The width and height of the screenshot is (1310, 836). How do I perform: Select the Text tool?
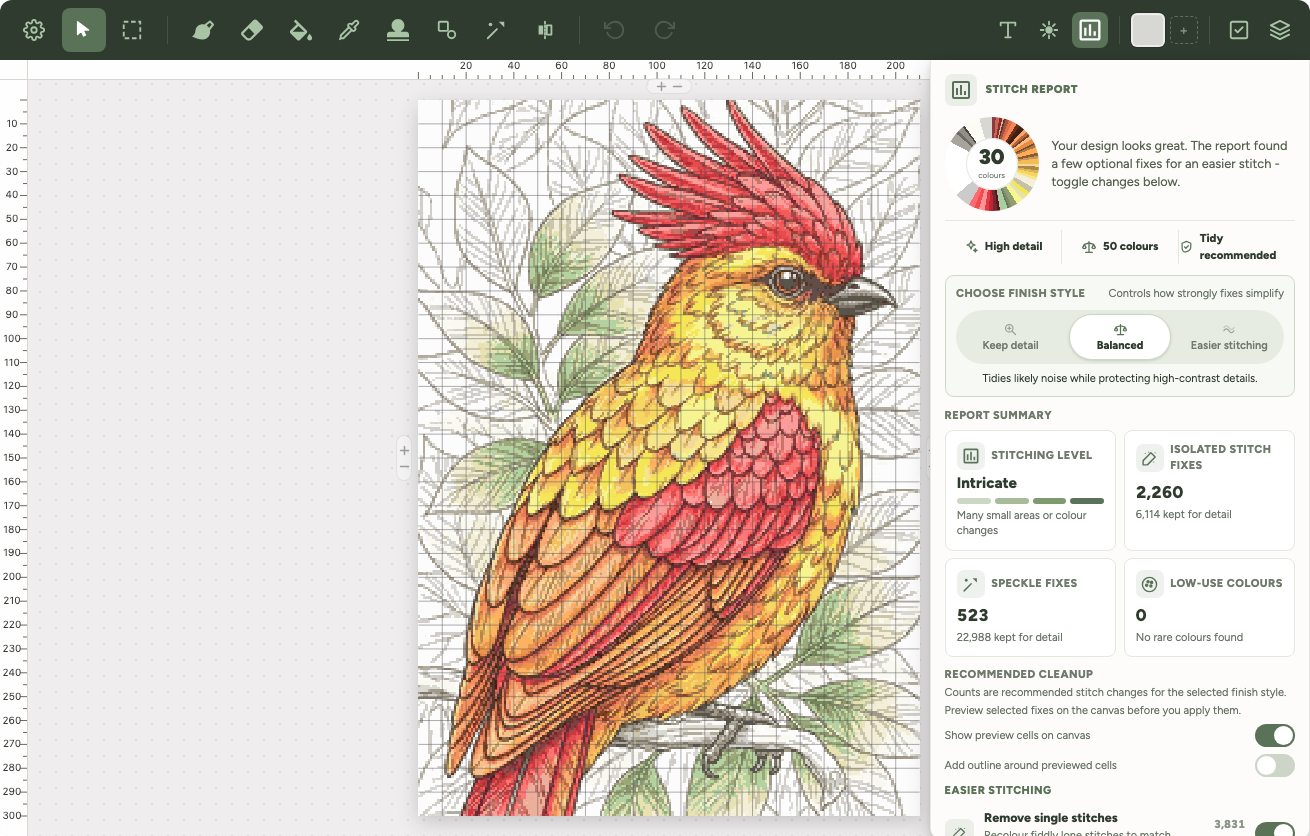1008,30
